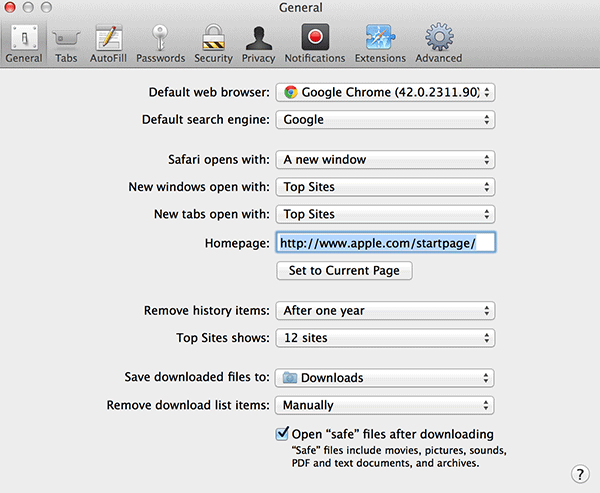Open the Tabs preferences pane

tap(66, 42)
